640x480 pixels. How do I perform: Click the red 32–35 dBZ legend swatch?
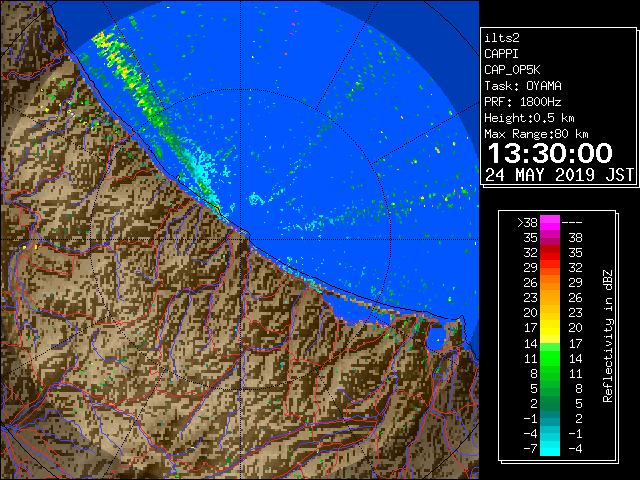[x=550, y=253]
